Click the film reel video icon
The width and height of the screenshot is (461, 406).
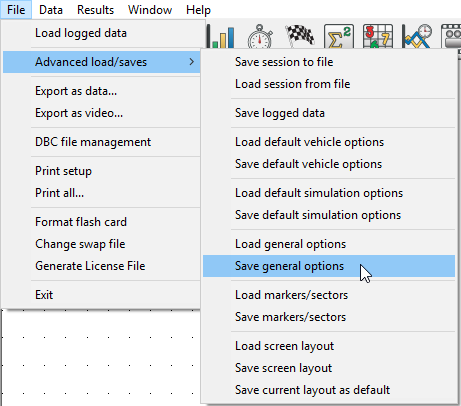(x=452, y=36)
